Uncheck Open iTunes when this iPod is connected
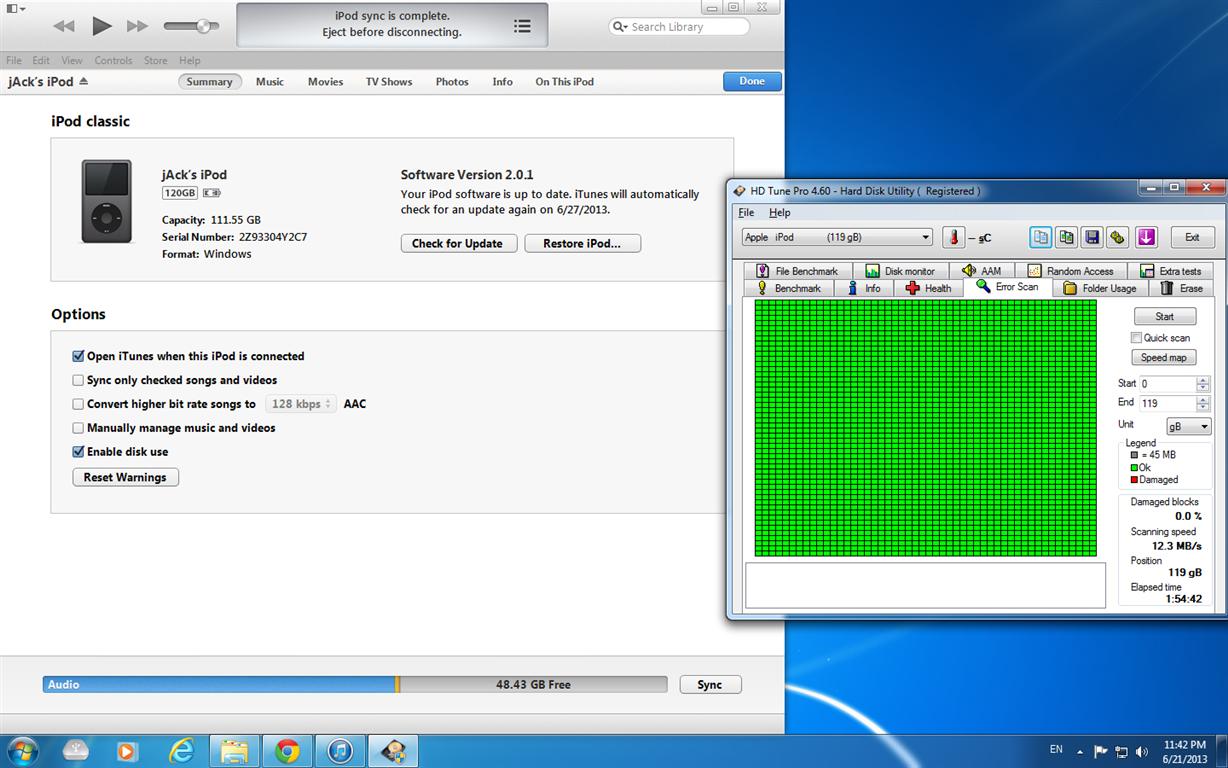This screenshot has height=768, width=1228. tap(78, 356)
